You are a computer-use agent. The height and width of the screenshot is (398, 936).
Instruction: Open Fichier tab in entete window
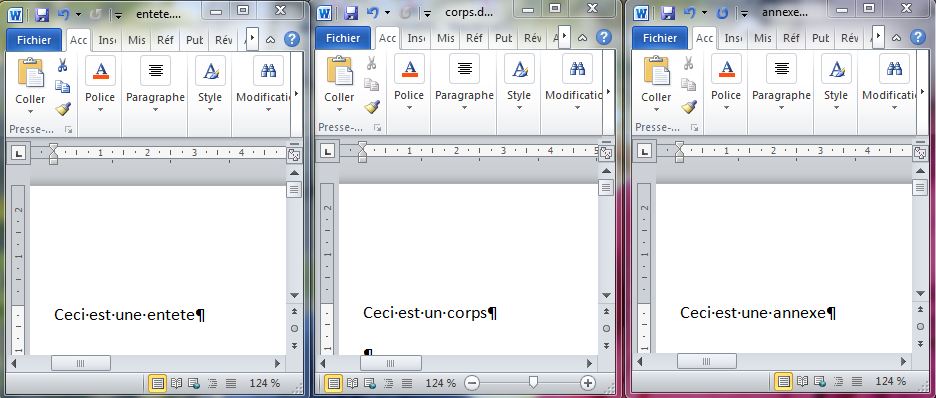tap(34, 40)
